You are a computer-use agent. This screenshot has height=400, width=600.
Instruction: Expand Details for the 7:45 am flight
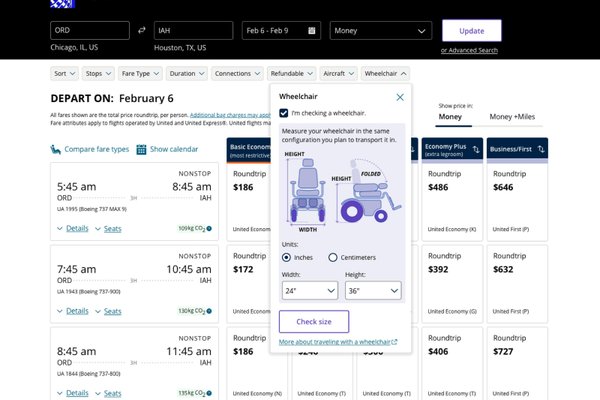pyautogui.click(x=77, y=311)
